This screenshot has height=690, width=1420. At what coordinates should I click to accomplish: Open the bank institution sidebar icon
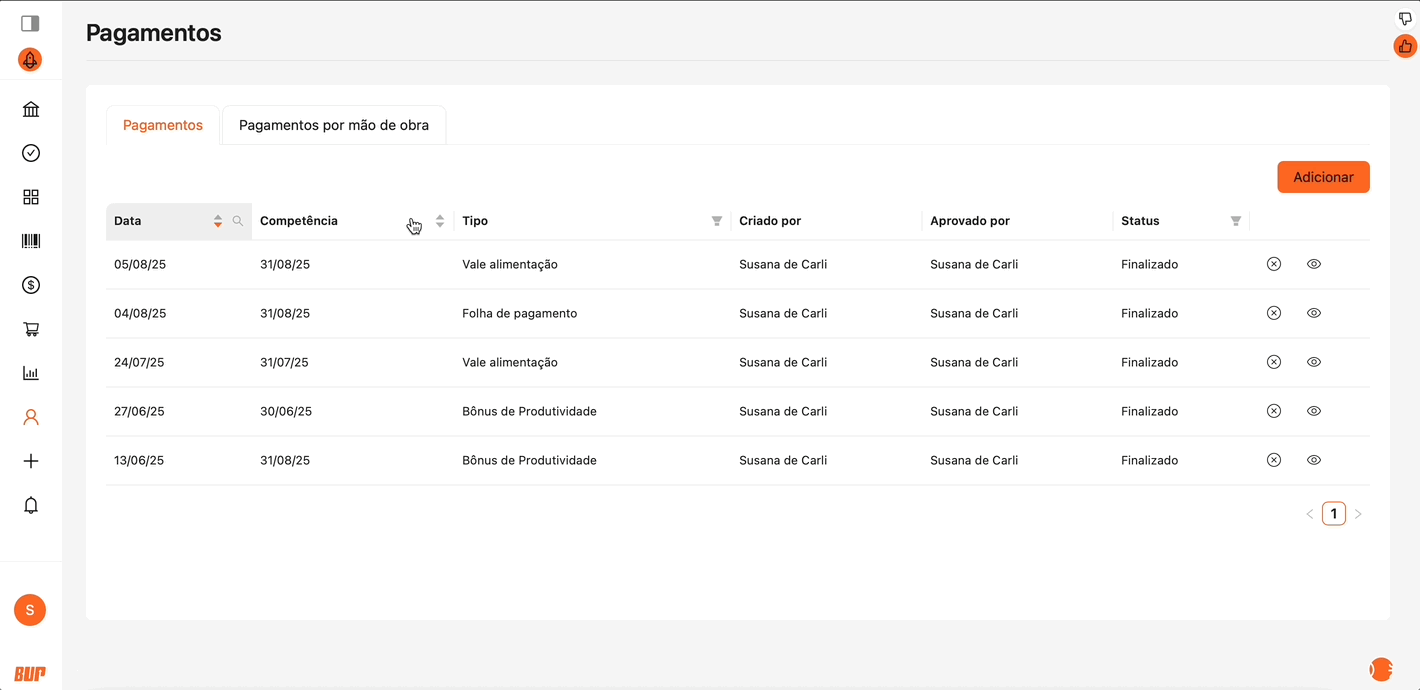tap(31, 109)
